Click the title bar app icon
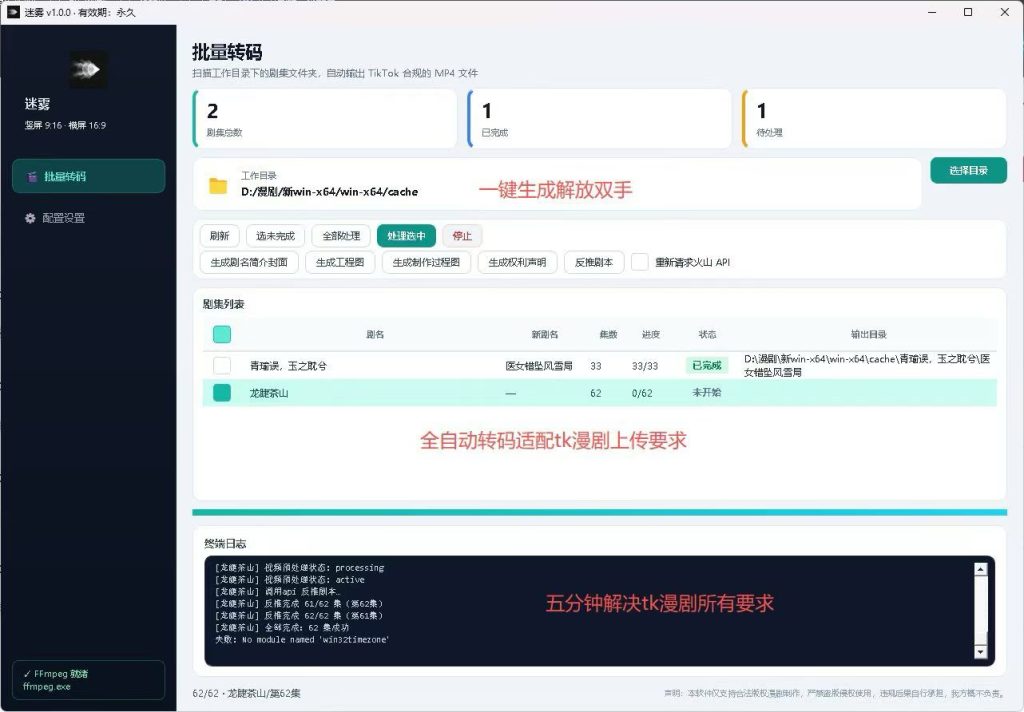This screenshot has width=1024, height=712. pos(13,12)
